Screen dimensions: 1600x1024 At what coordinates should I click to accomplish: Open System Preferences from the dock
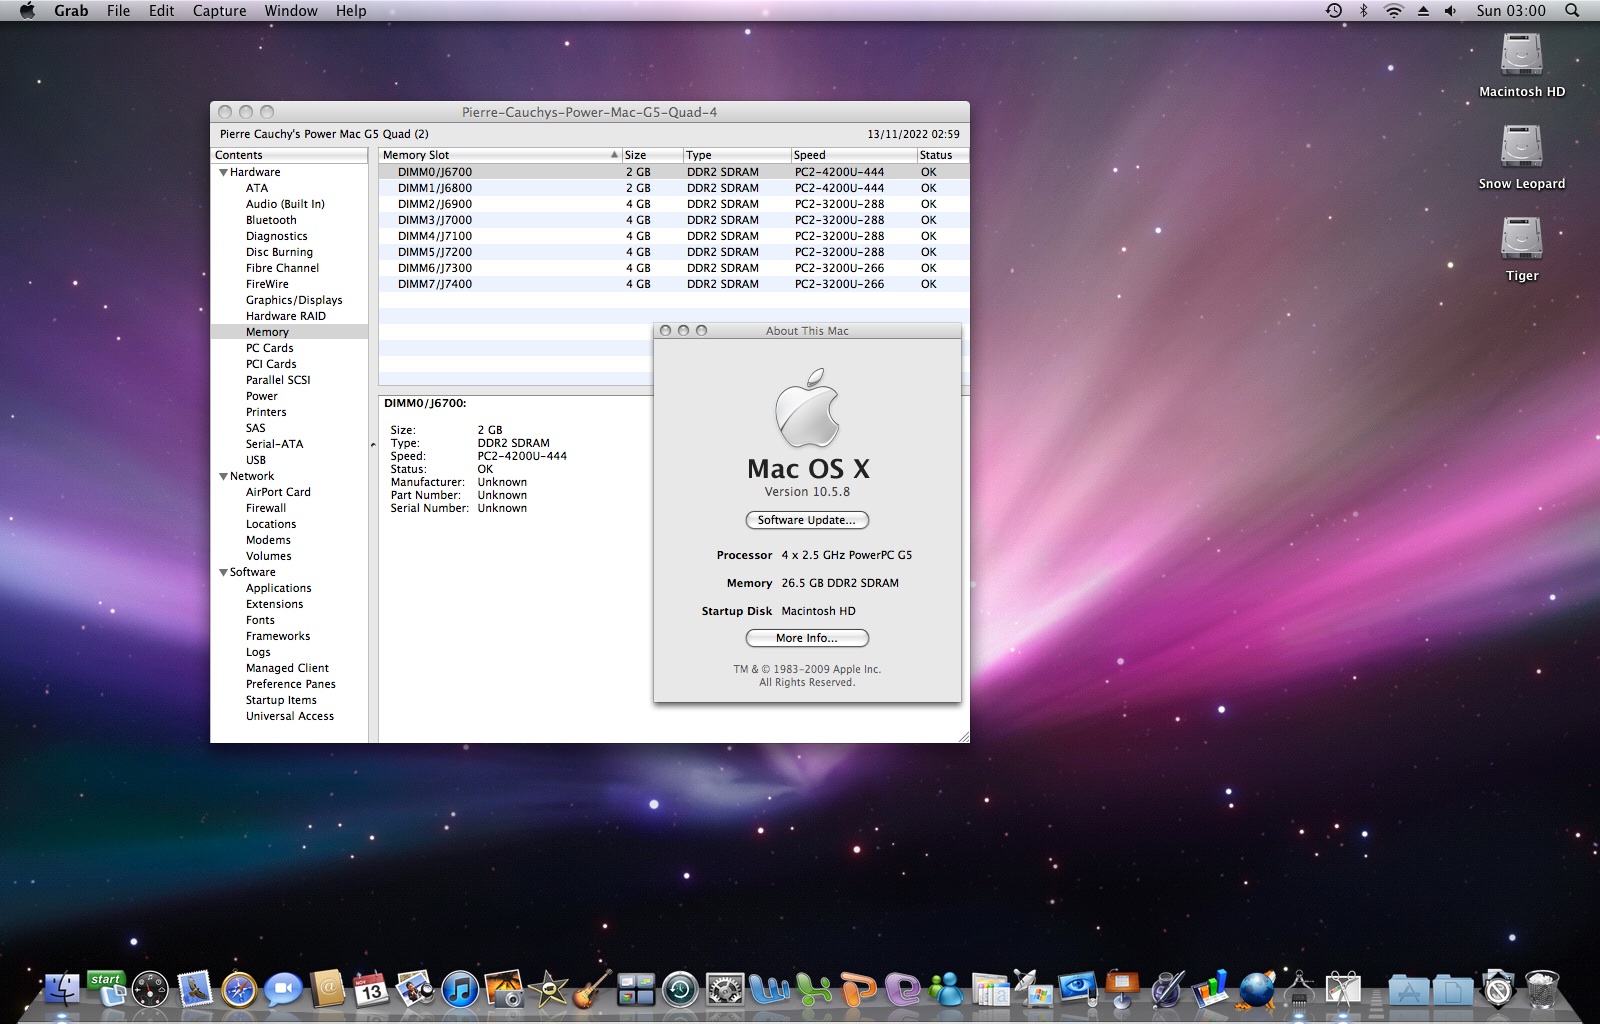coord(724,990)
